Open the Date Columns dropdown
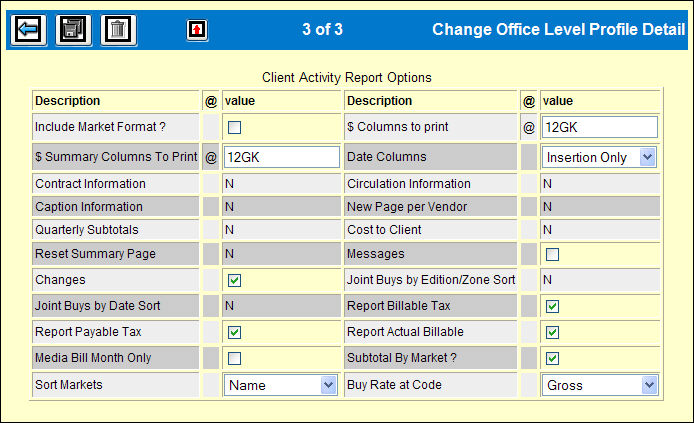Image resolution: width=694 pixels, height=423 pixels. (x=599, y=157)
